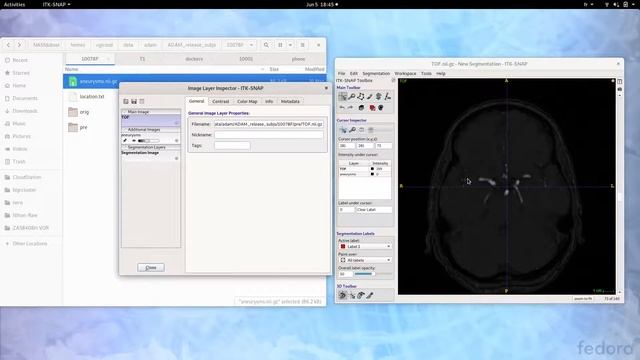640x360 pixels.
Task: Click the zoom to fit button below slice view
Action: pyautogui.click(x=583, y=299)
